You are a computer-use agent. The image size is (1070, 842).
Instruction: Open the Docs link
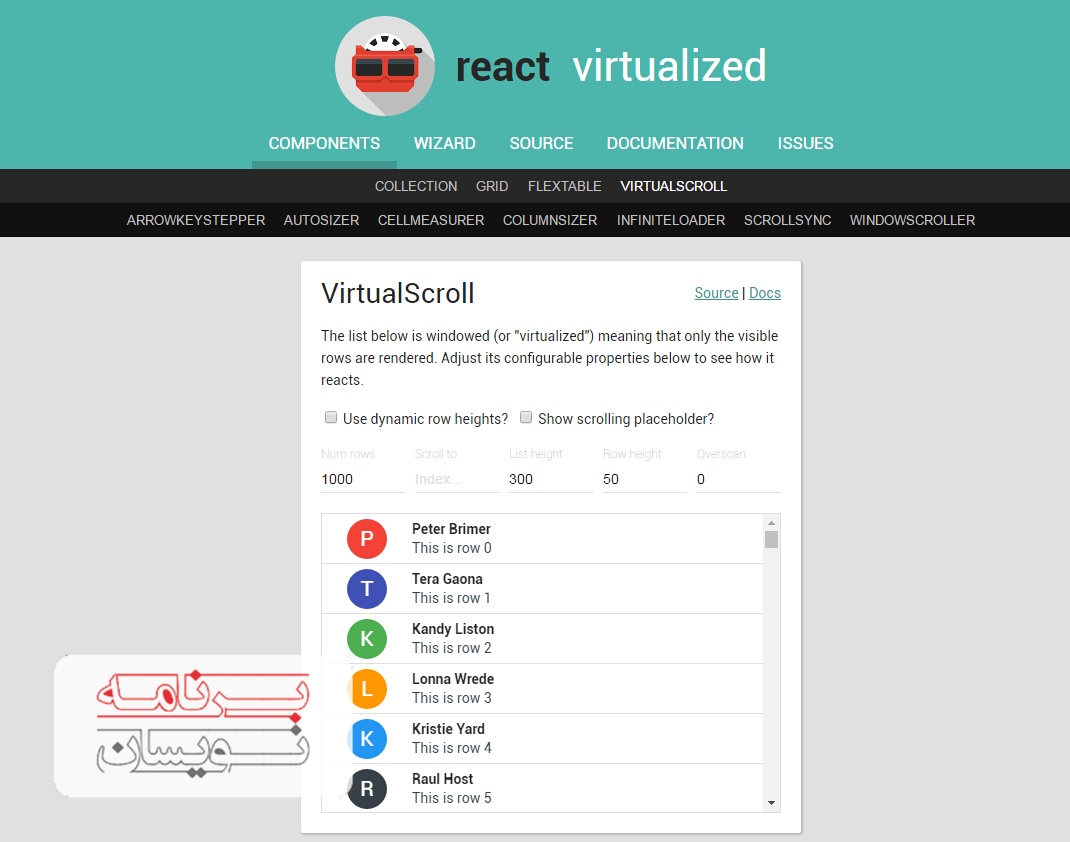[765, 293]
